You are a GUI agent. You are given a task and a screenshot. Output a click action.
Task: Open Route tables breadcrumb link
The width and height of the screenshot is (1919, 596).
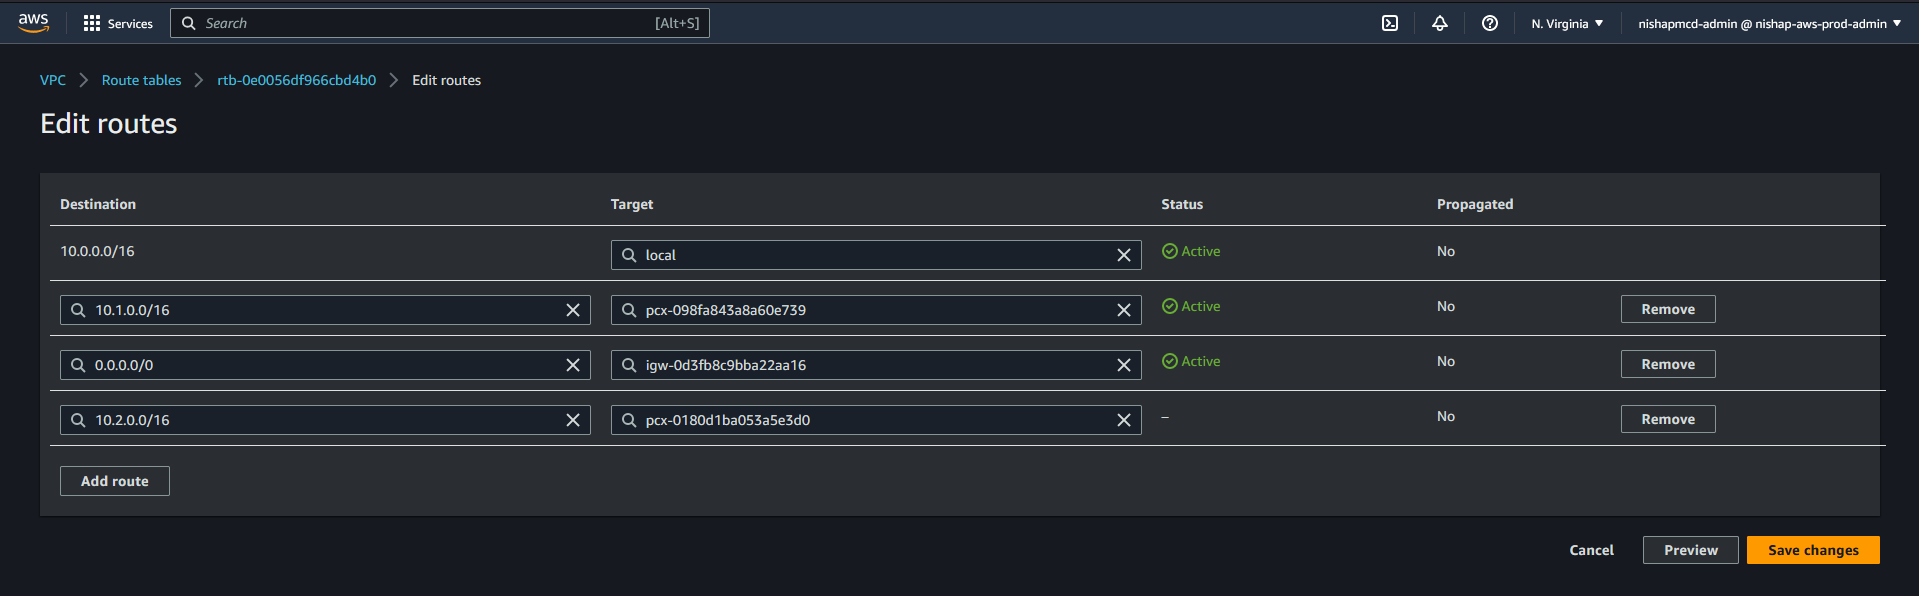(x=141, y=80)
